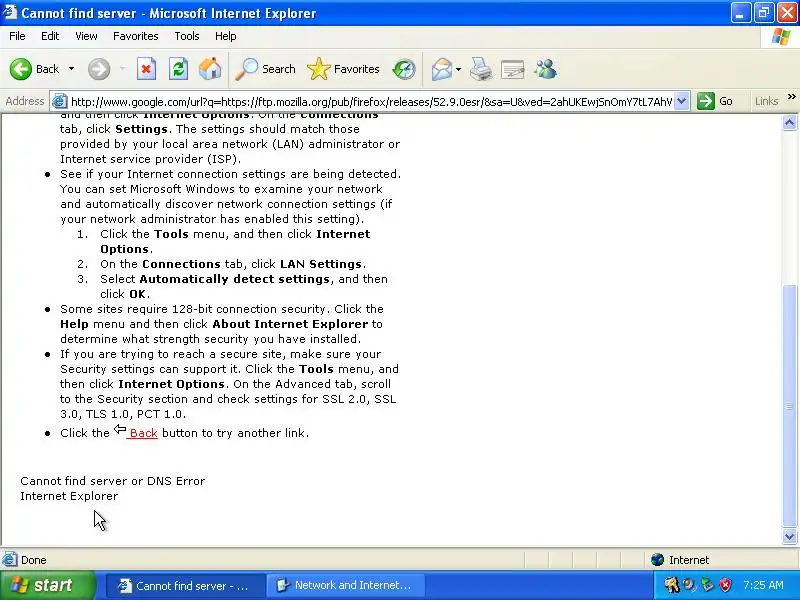Click the Links toolbar label
The image size is (800, 600).
coord(766,101)
